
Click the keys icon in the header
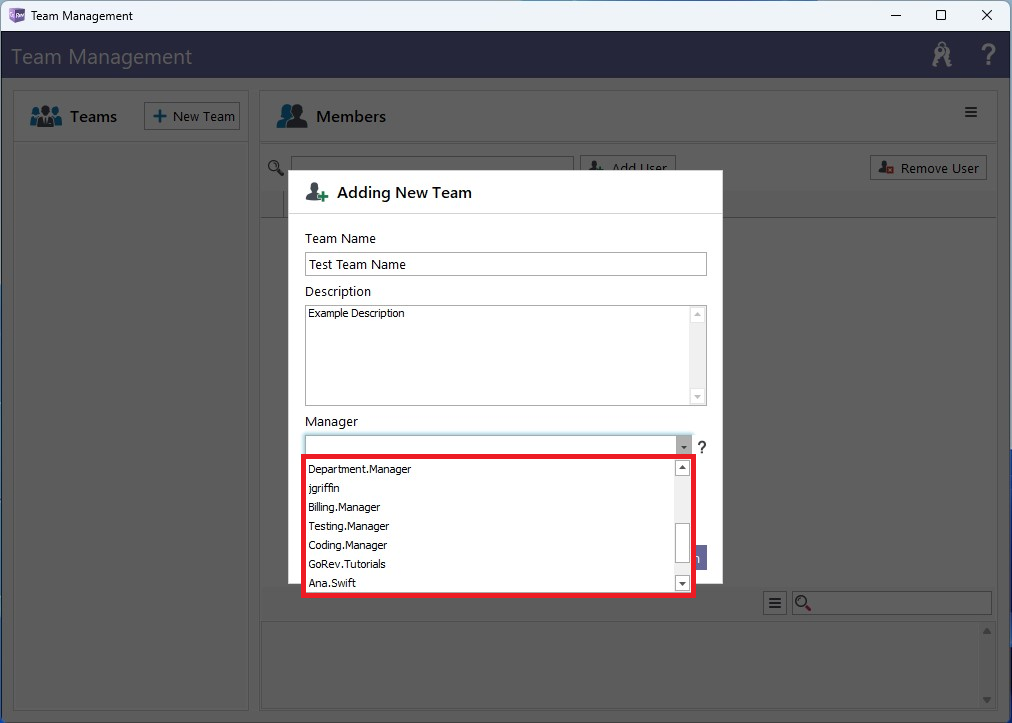point(942,55)
